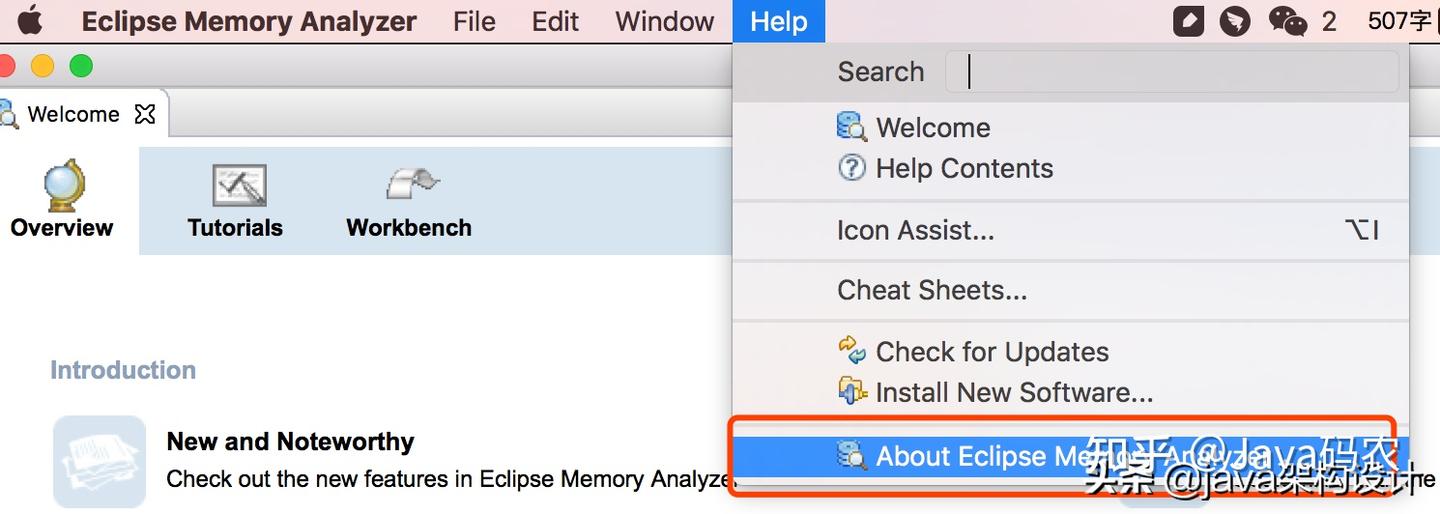Click the Apple menu icon
The image size is (1440, 514).
coord(29,21)
